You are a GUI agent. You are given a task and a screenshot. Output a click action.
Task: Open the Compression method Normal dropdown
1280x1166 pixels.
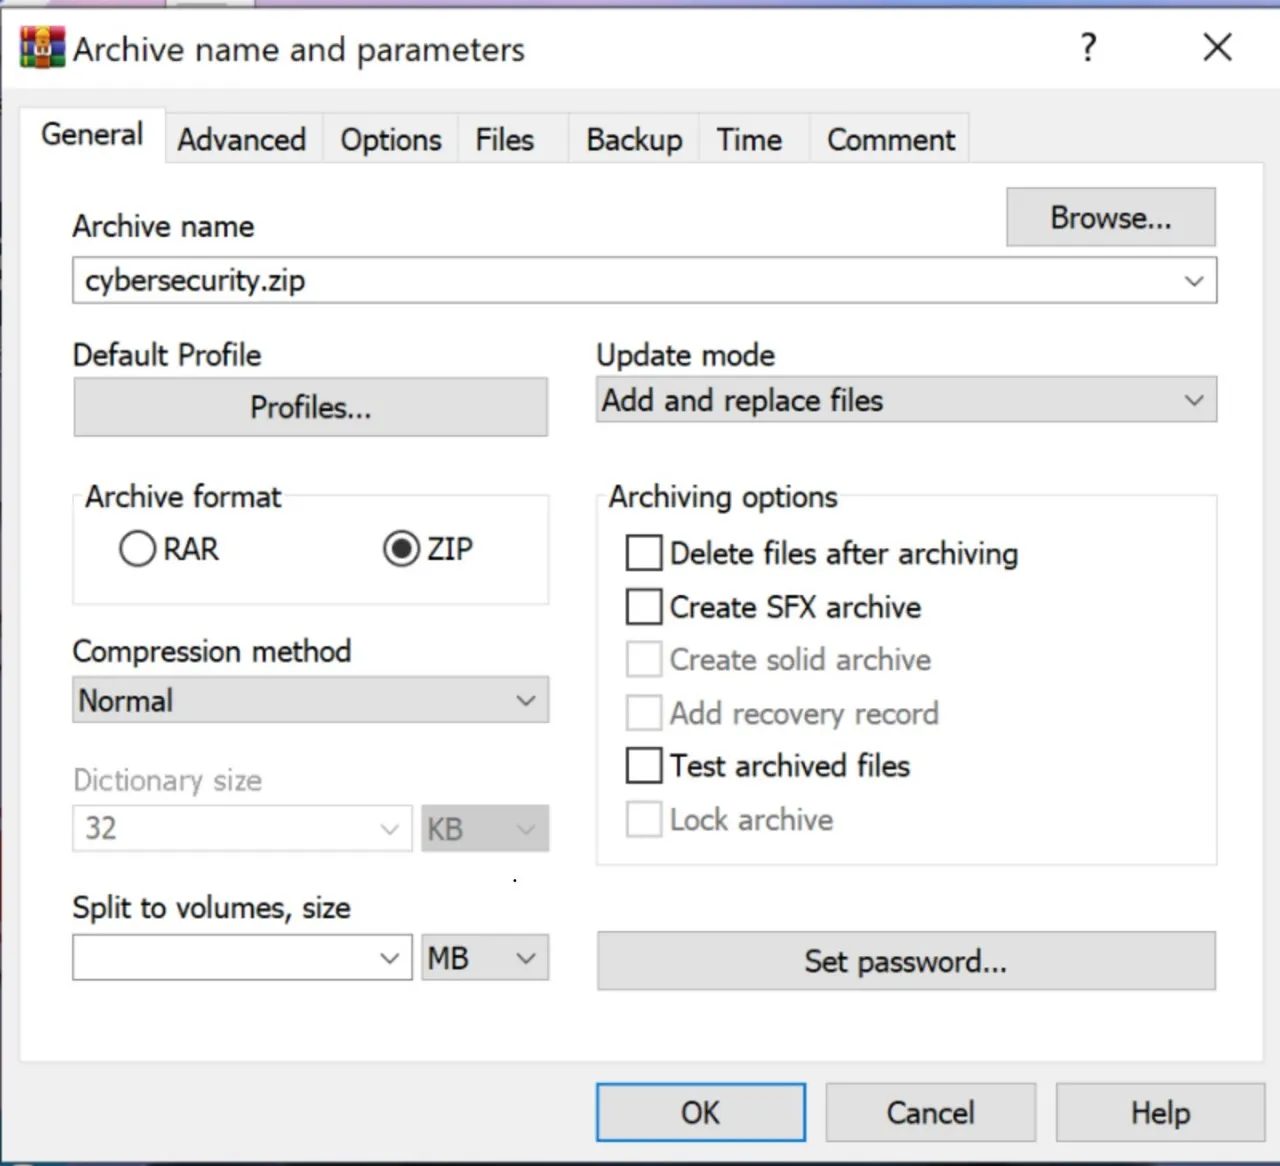(x=310, y=700)
